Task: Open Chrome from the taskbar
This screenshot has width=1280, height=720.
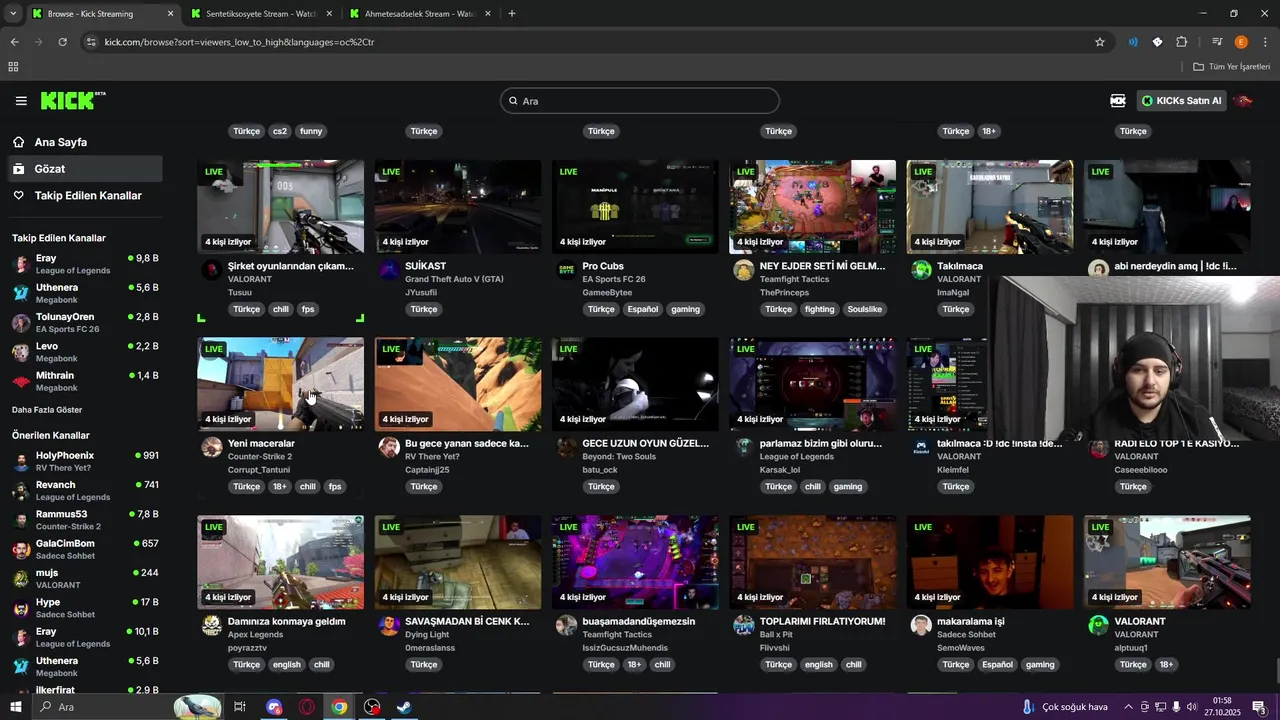Action: point(340,707)
